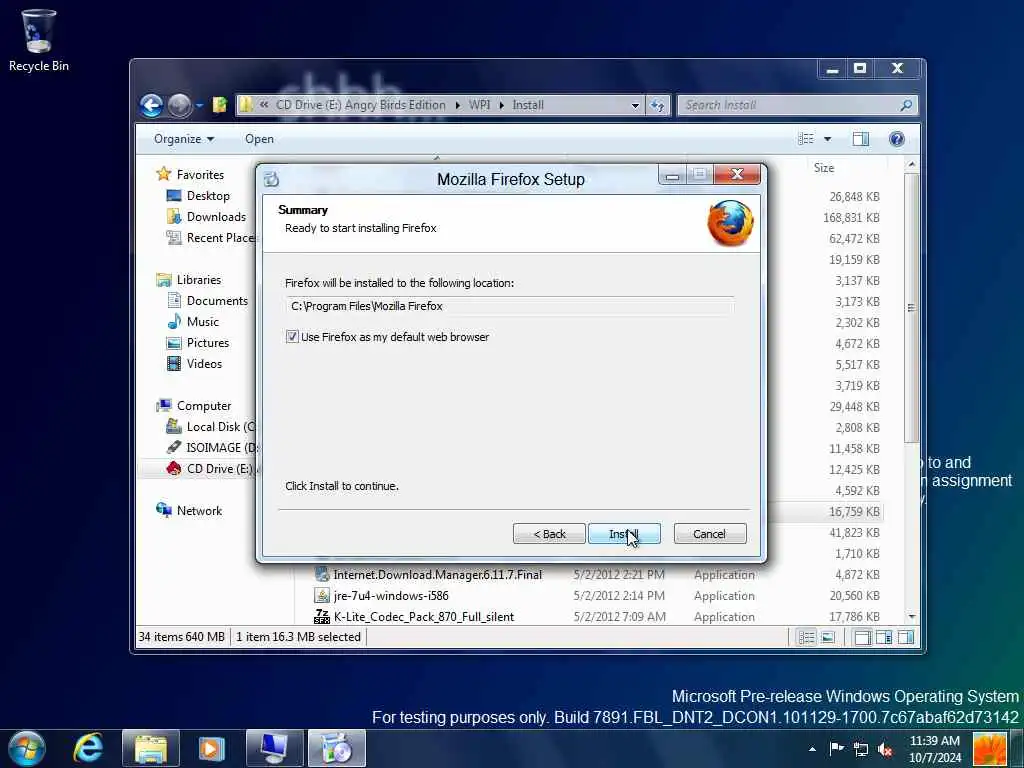Click Open in the Explorer toolbar
This screenshot has width=1024, height=768.
coord(259,139)
